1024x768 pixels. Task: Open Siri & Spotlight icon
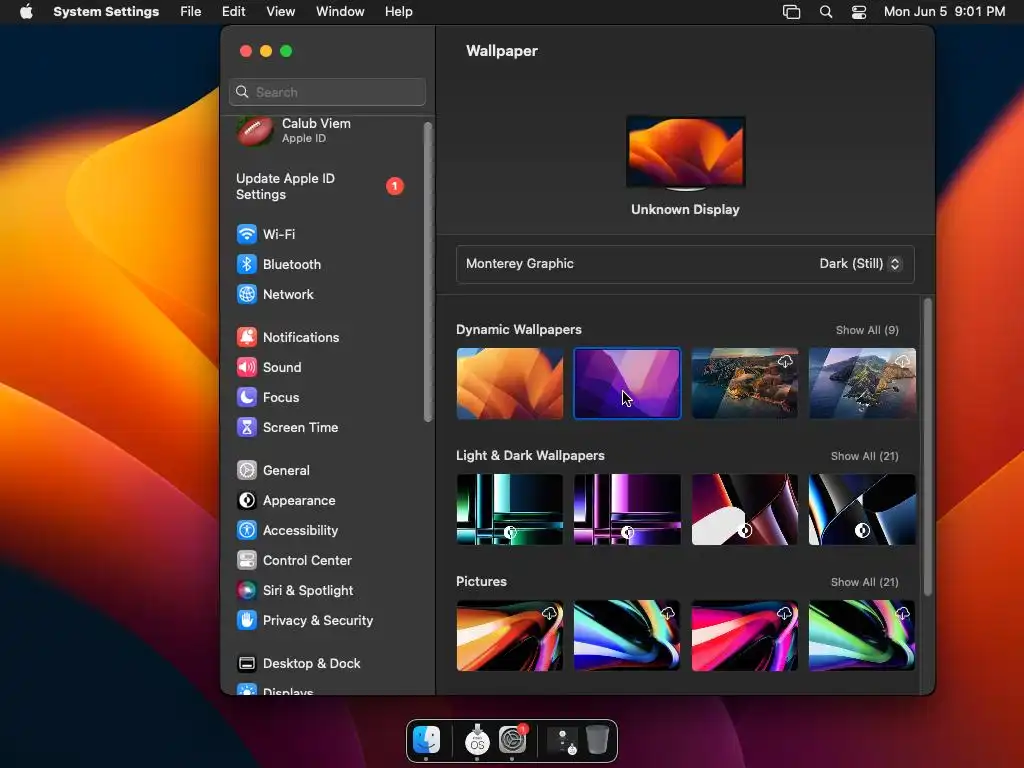pyautogui.click(x=247, y=590)
